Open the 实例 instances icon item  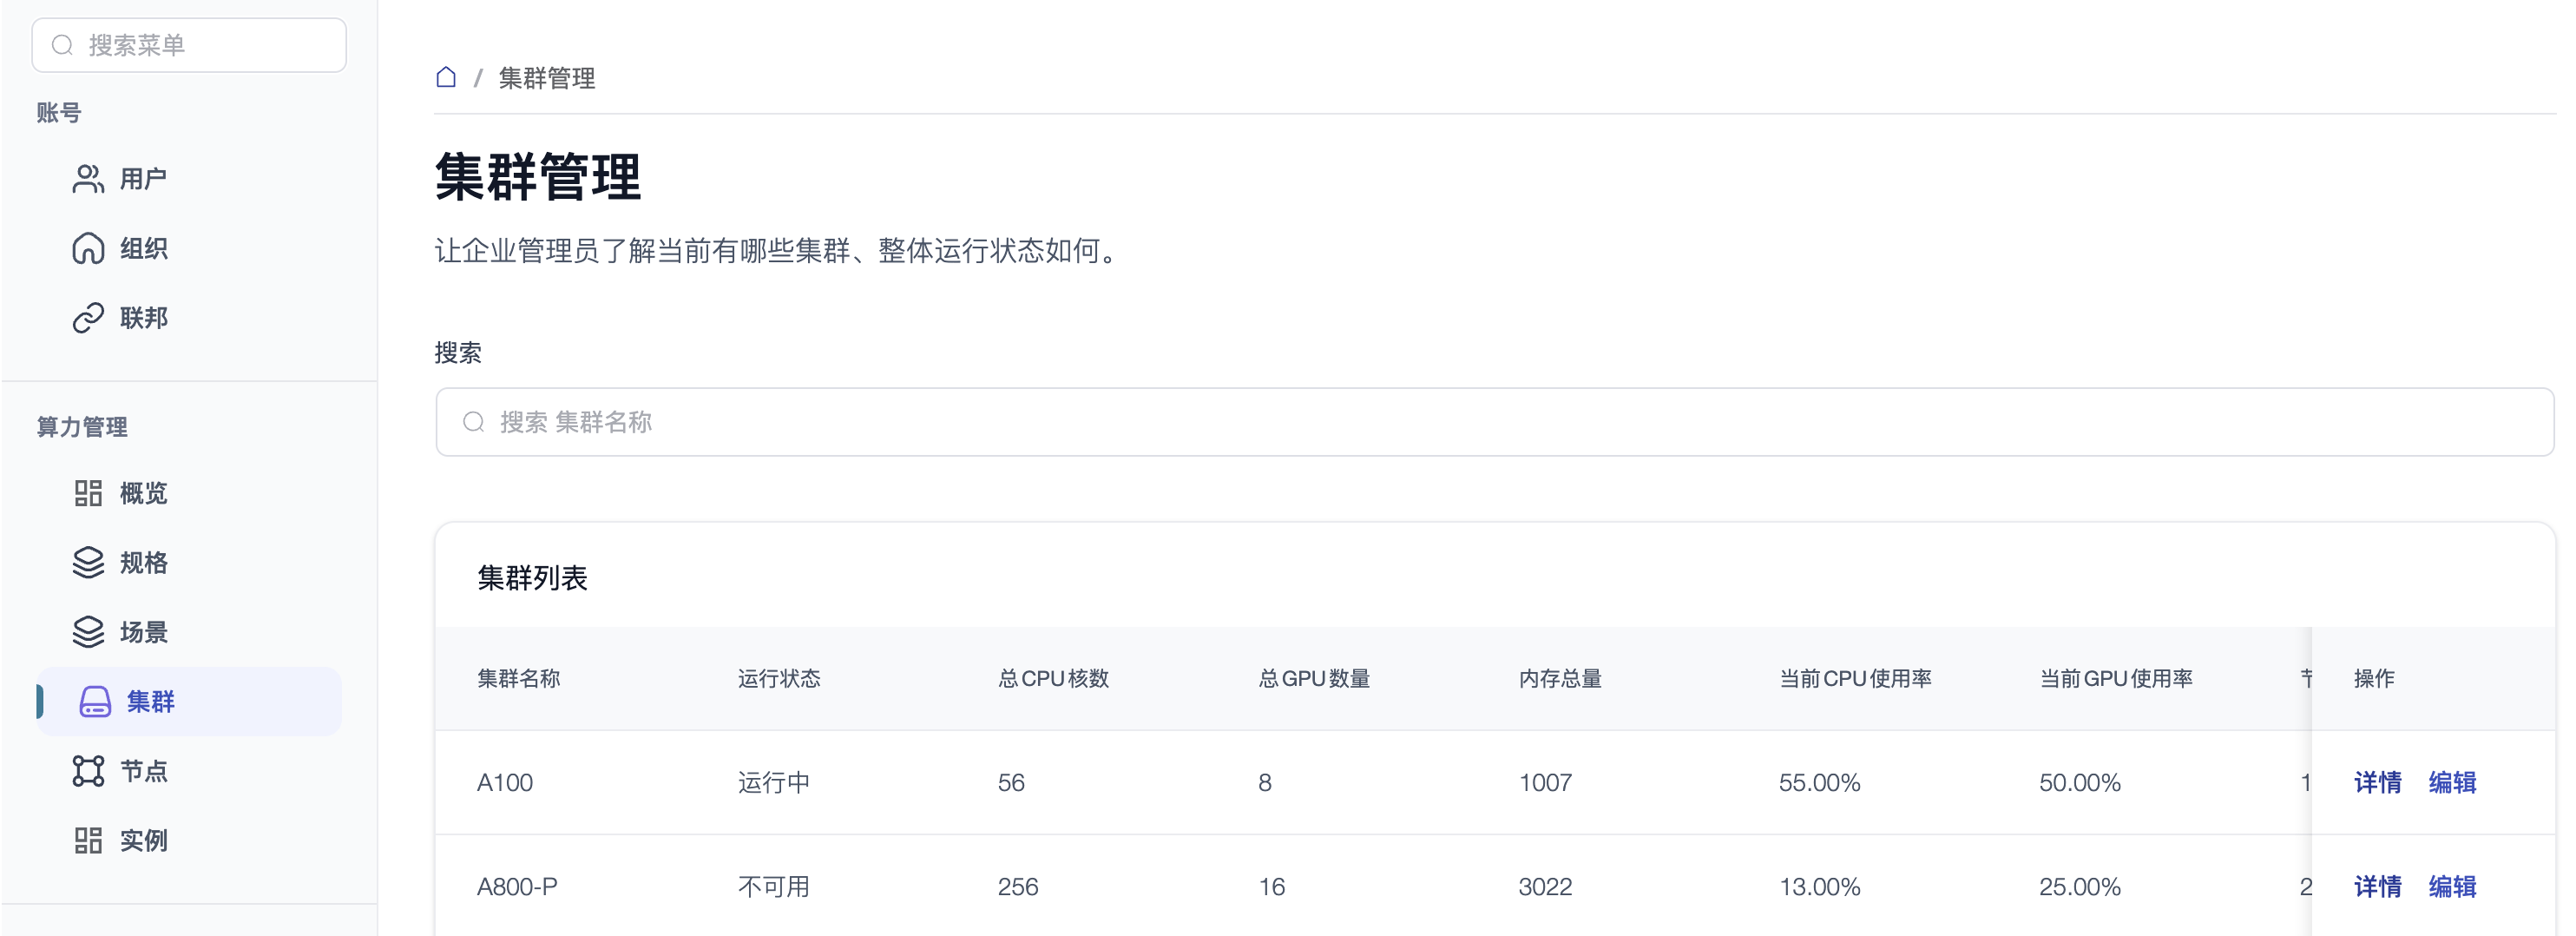(88, 840)
